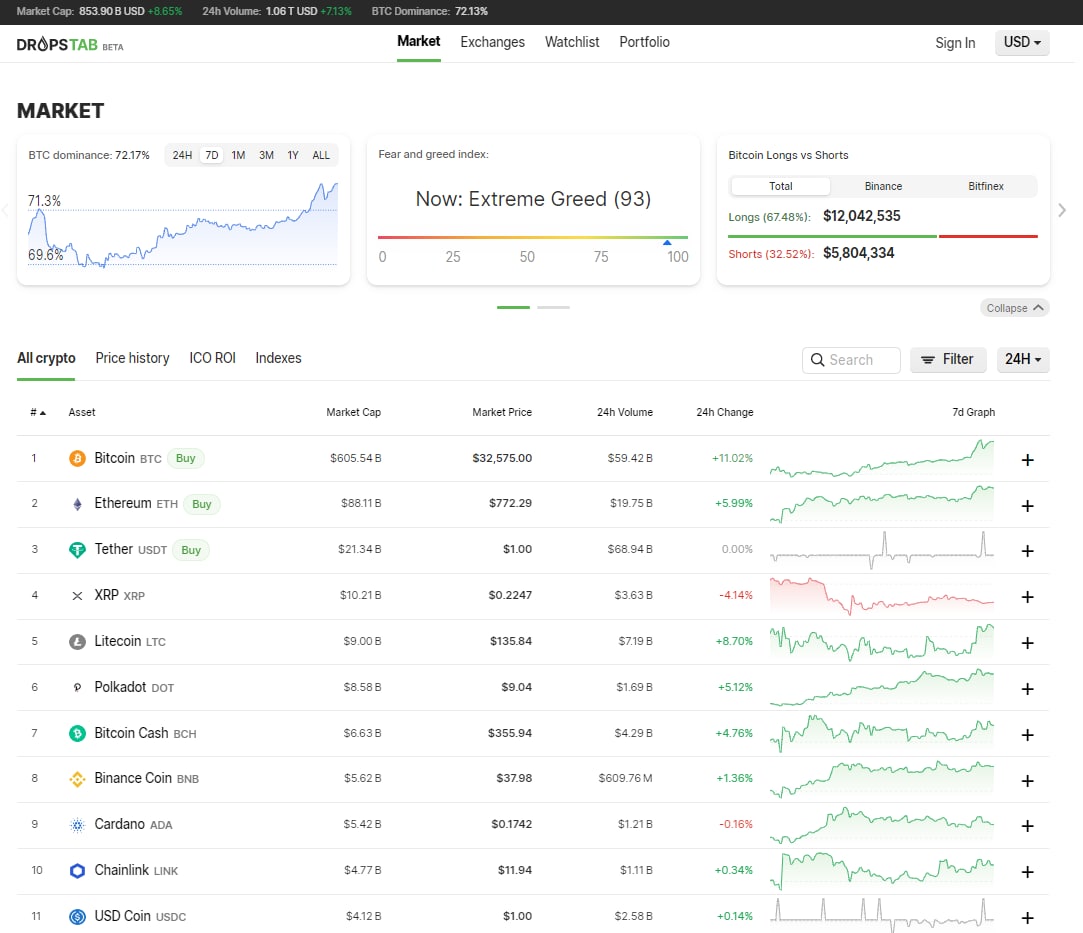
Task: Collapse the market widgets section
Action: [1014, 308]
